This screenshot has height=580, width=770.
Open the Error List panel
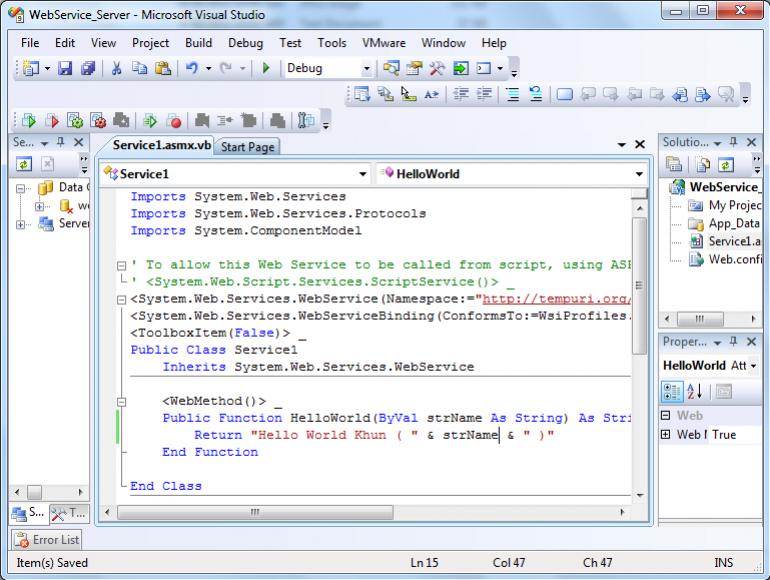point(47,540)
